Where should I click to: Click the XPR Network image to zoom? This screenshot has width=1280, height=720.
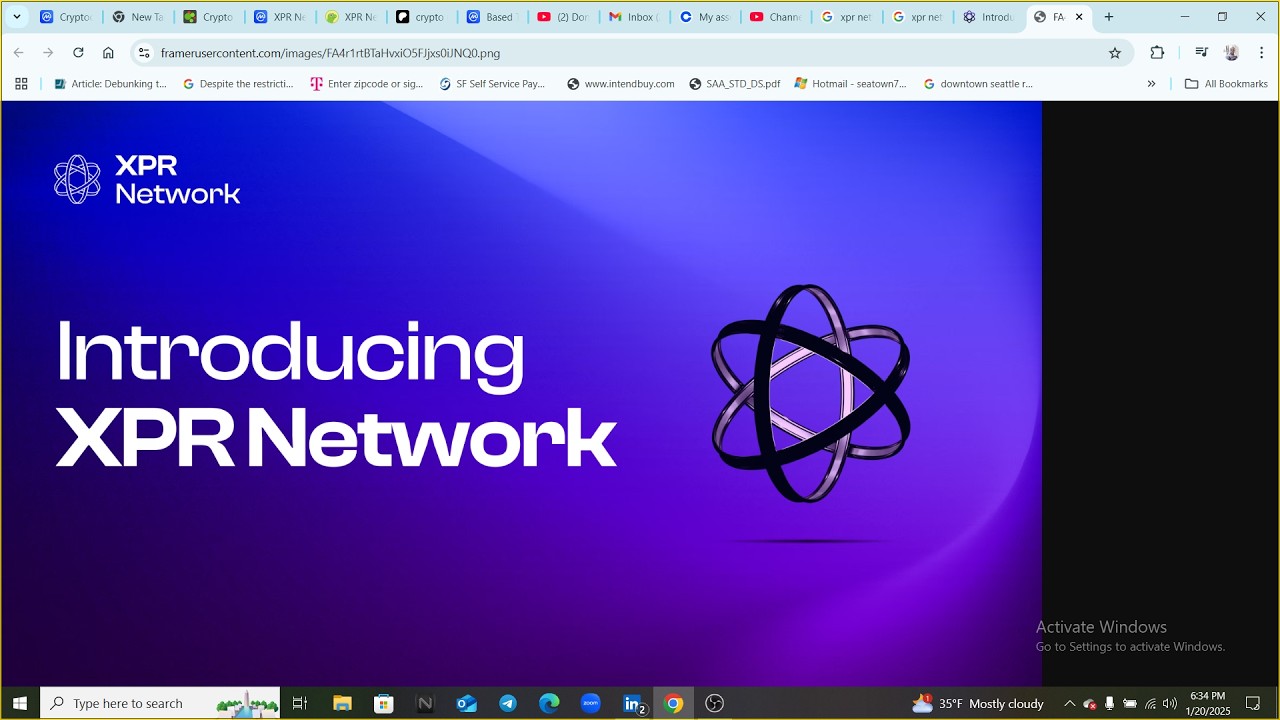tap(521, 393)
